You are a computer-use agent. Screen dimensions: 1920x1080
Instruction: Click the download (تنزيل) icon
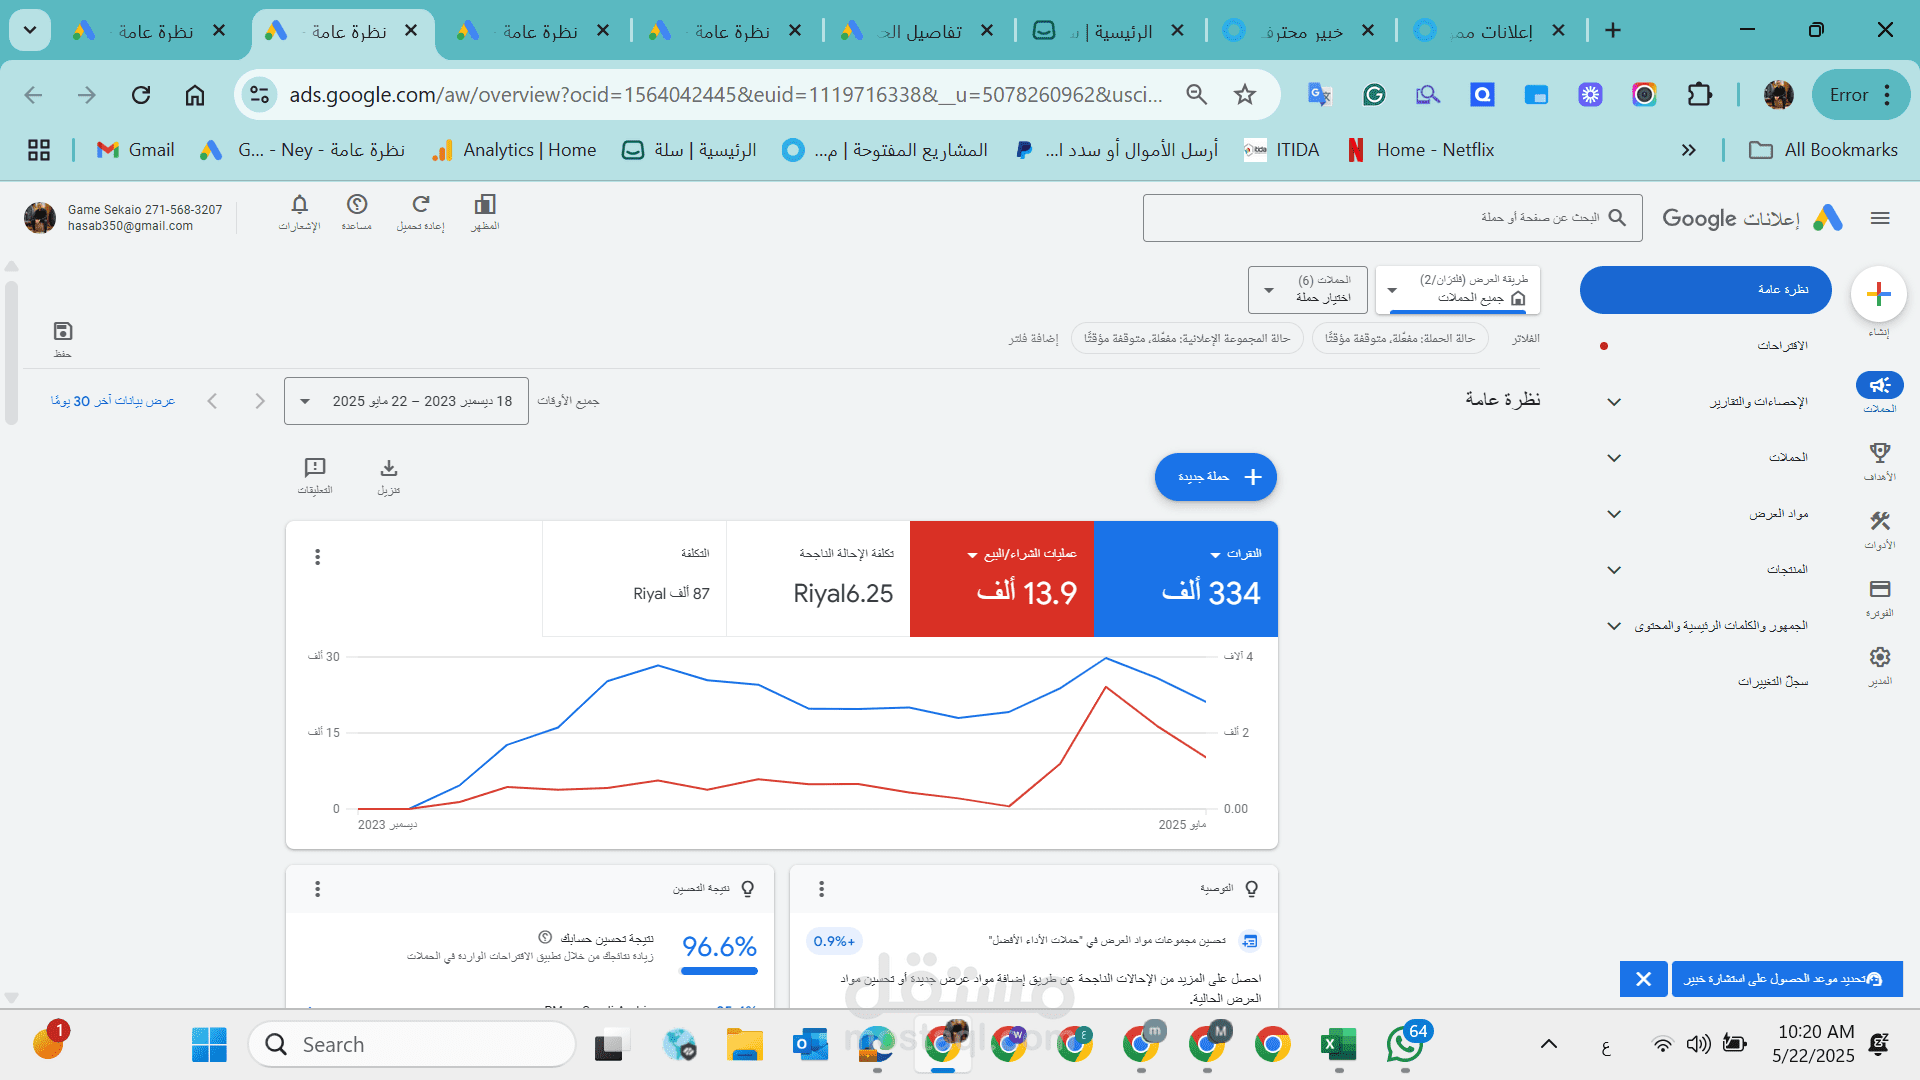(x=389, y=469)
